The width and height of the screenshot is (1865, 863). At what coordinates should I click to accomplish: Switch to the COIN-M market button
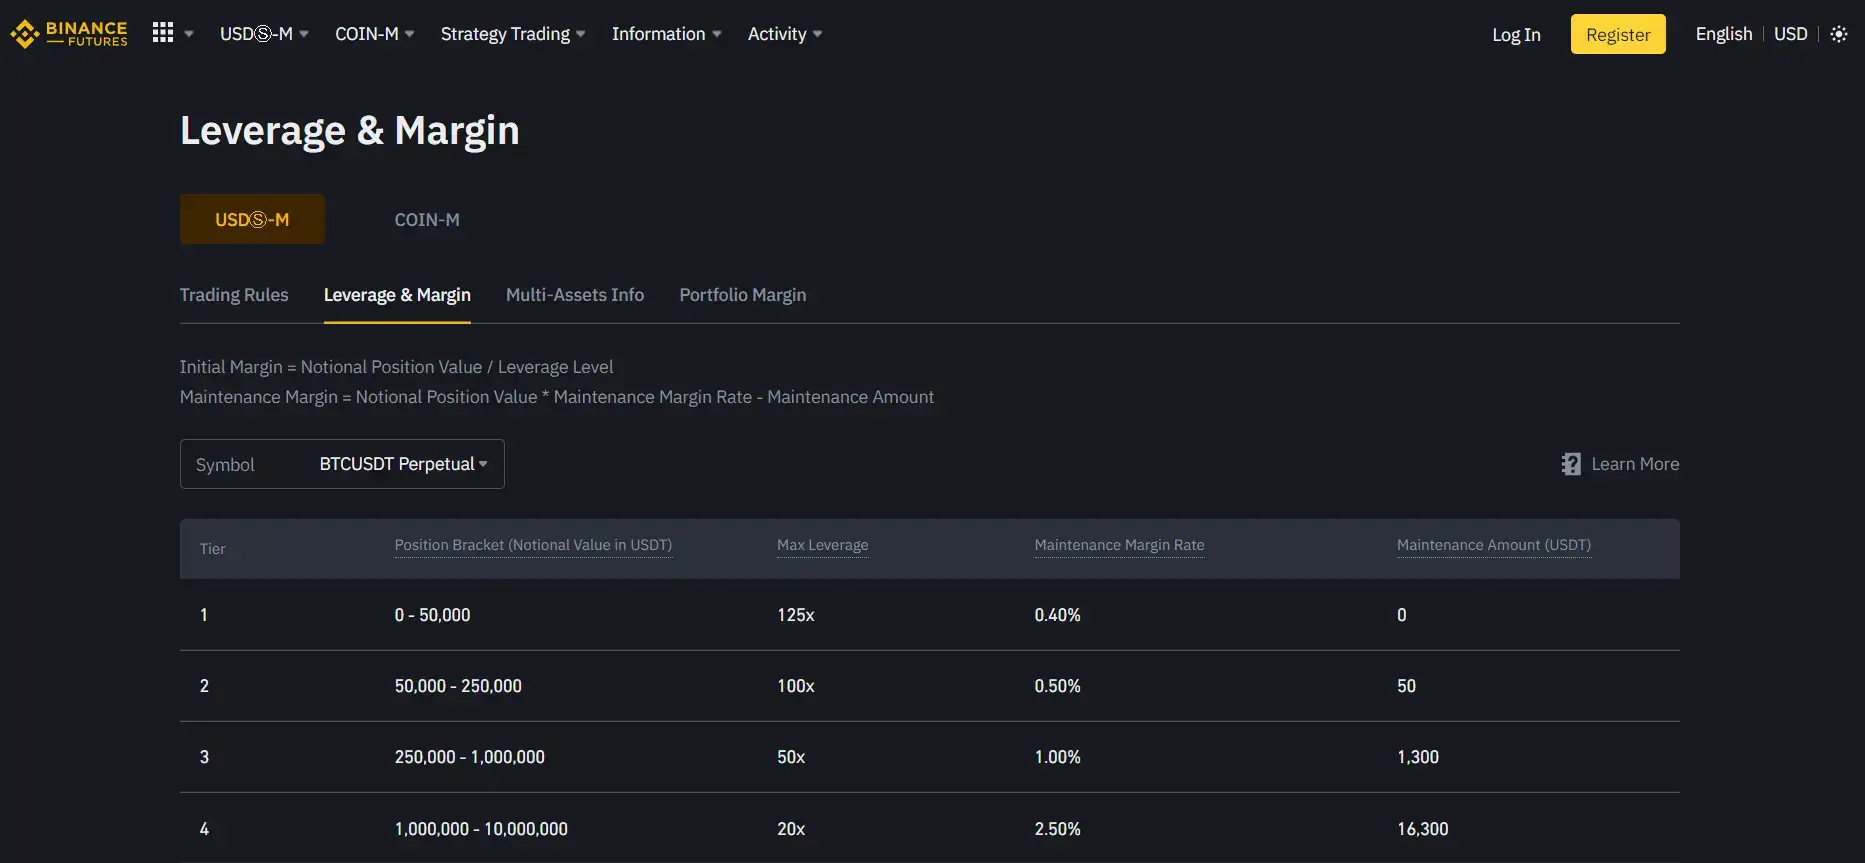click(x=427, y=219)
